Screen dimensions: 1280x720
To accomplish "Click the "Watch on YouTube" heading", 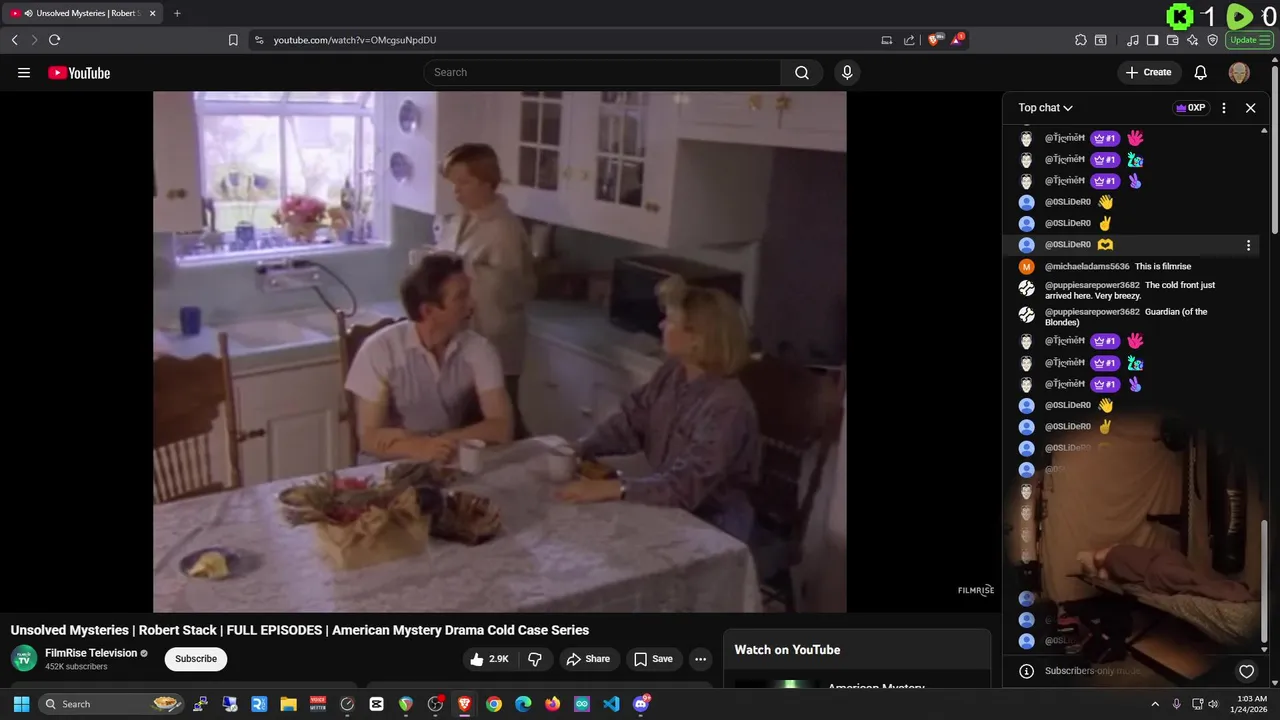I will pyautogui.click(x=787, y=650).
